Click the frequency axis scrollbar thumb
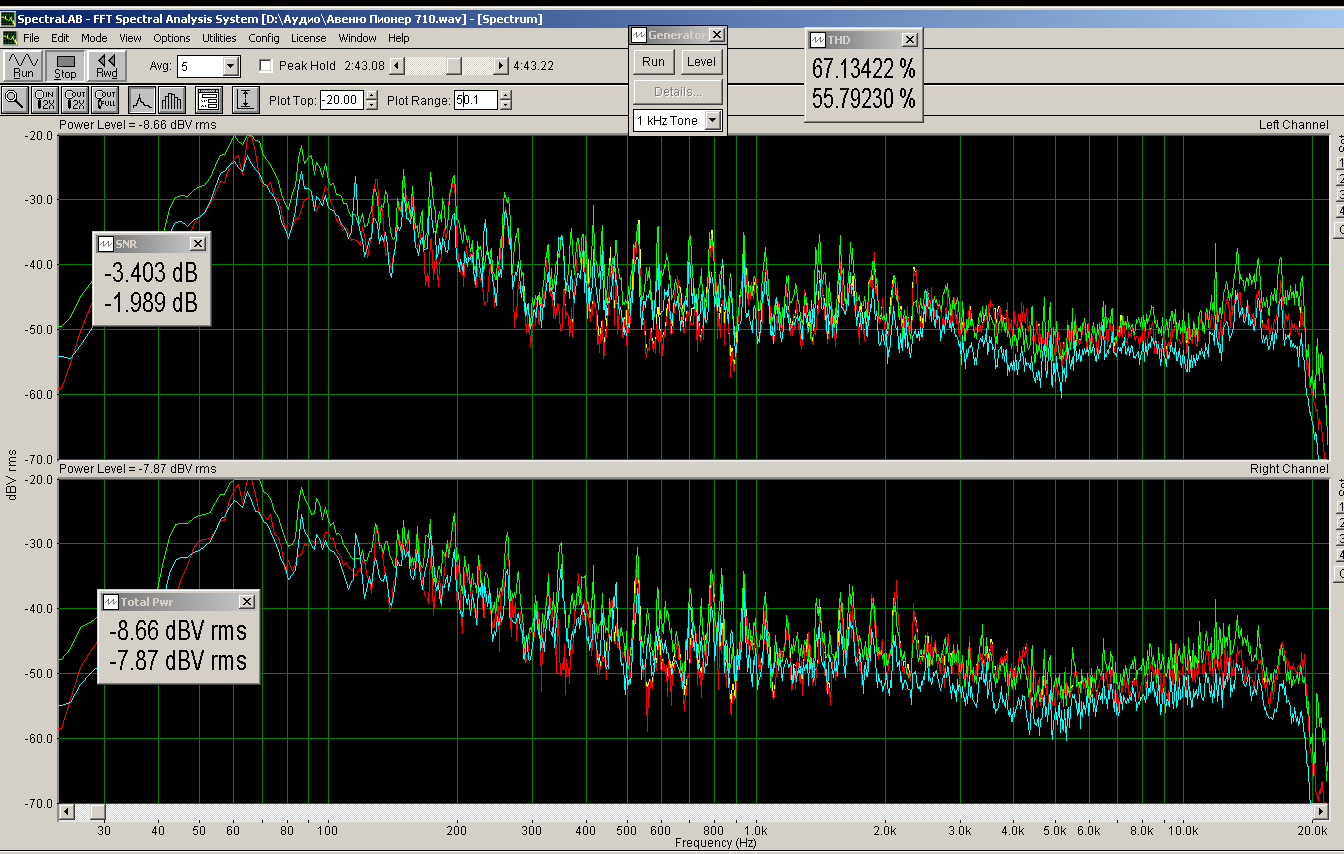This screenshot has height=854, width=1344. coord(97,812)
